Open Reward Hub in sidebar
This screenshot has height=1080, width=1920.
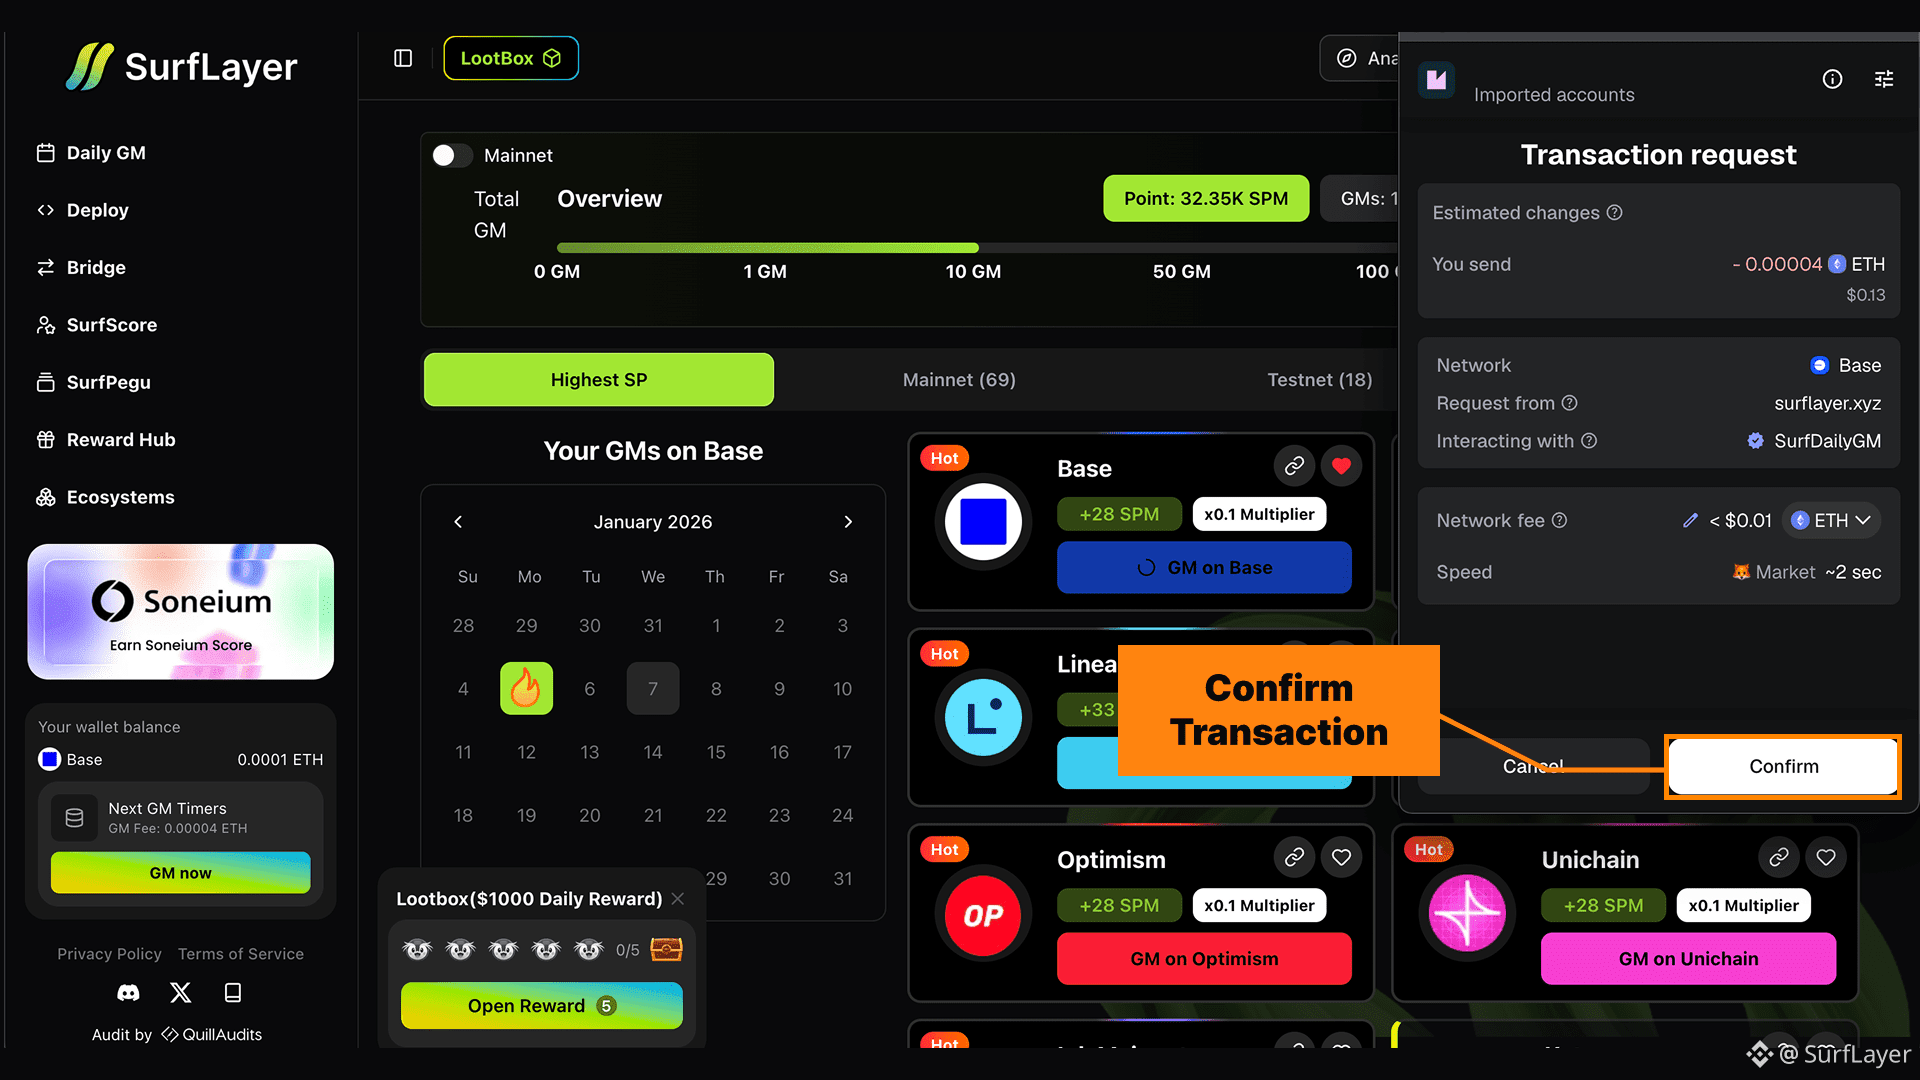tap(120, 440)
